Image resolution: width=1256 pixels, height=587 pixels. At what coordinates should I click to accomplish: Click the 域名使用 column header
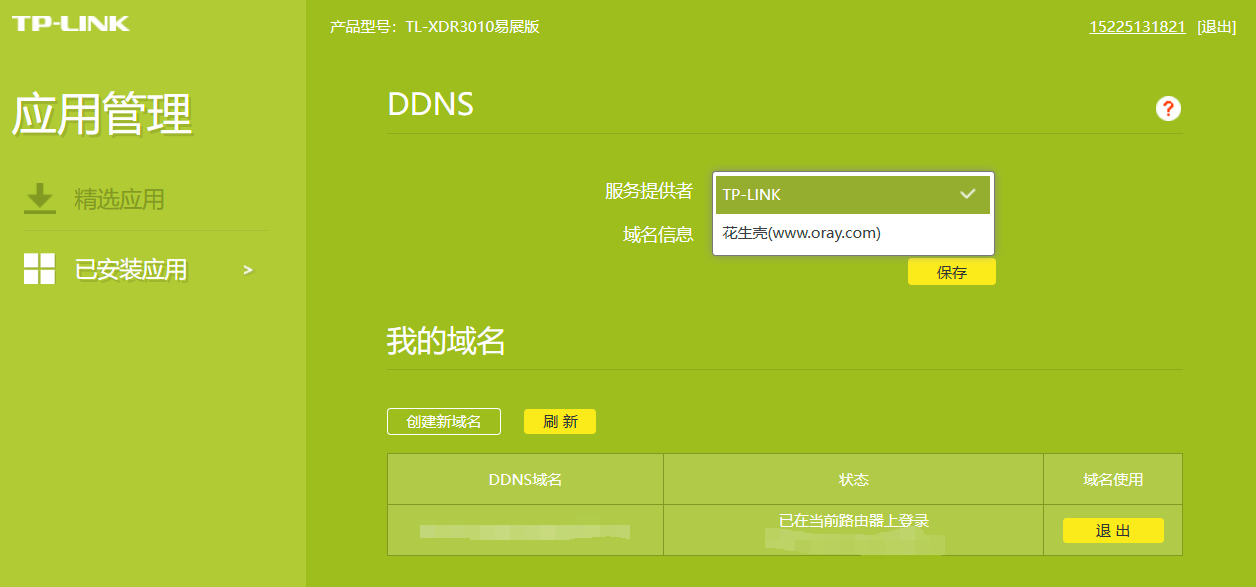pyautogui.click(x=1113, y=479)
